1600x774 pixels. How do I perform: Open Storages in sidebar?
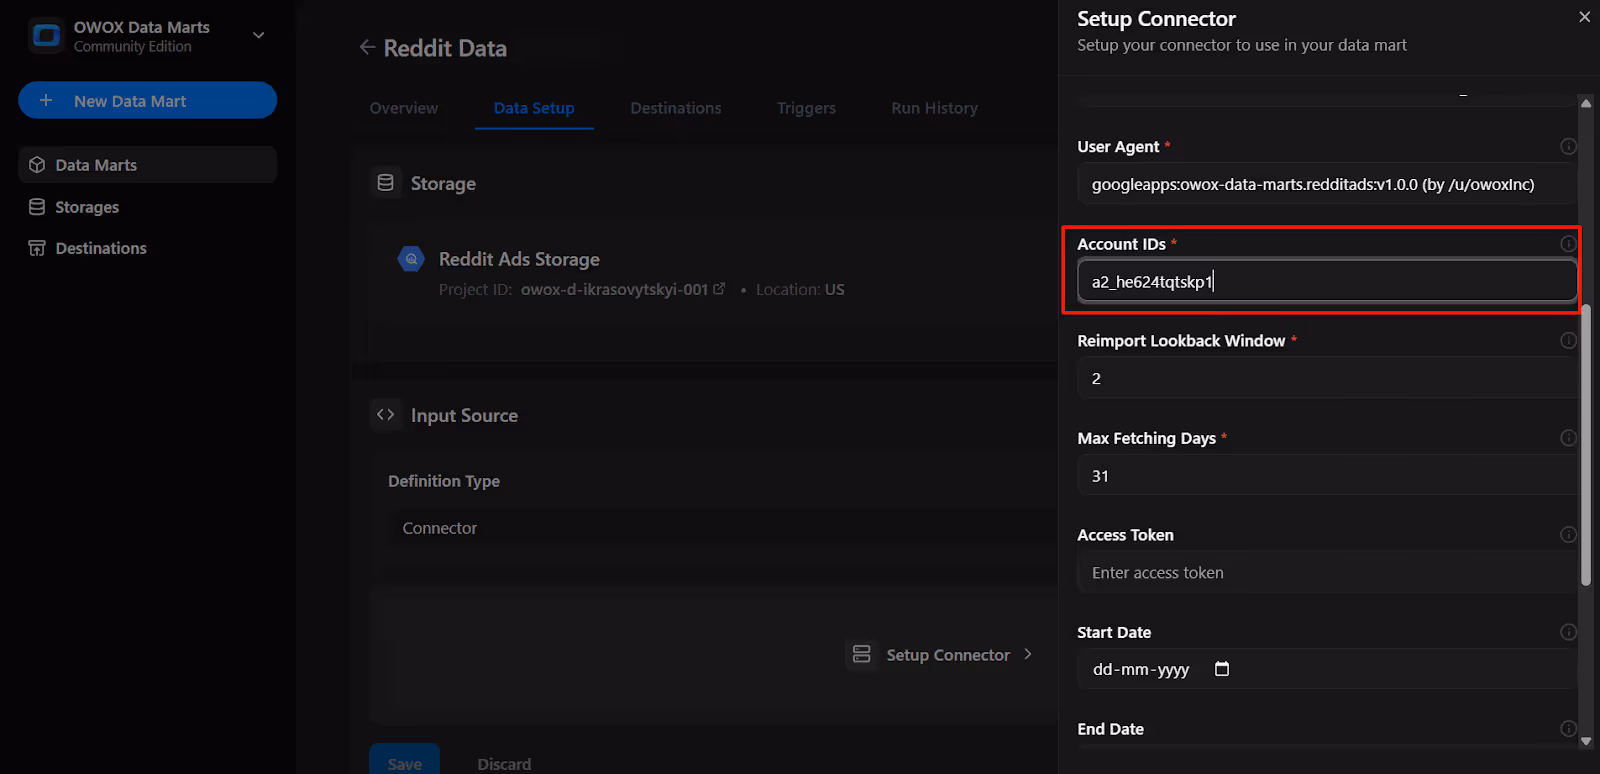click(147, 207)
